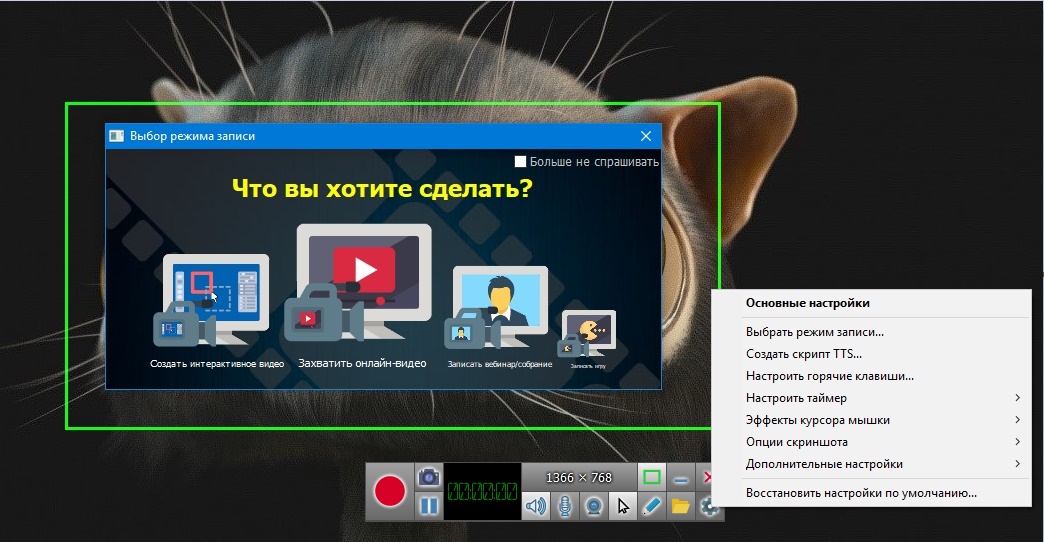Viewport: 1044px width, 542px height.
Task: Open the drawing pencil tool
Action: (651, 506)
